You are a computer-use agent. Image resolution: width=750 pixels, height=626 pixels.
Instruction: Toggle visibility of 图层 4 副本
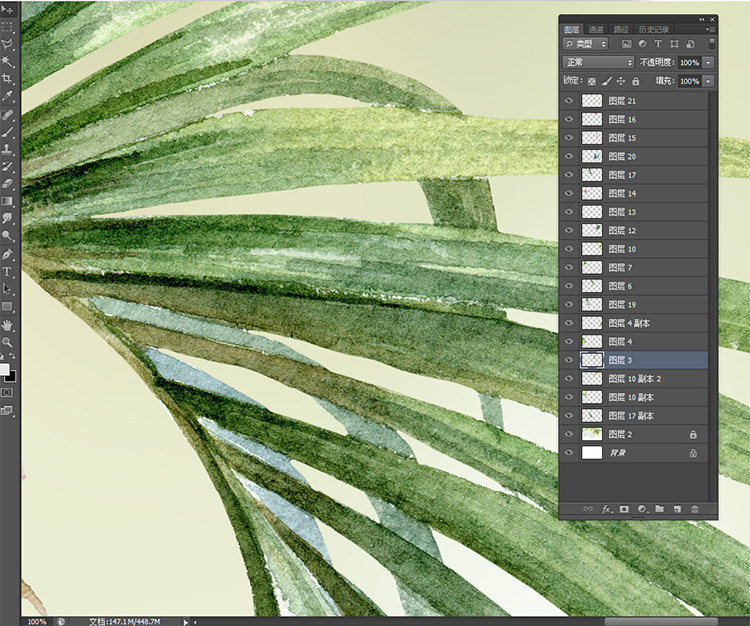point(569,323)
